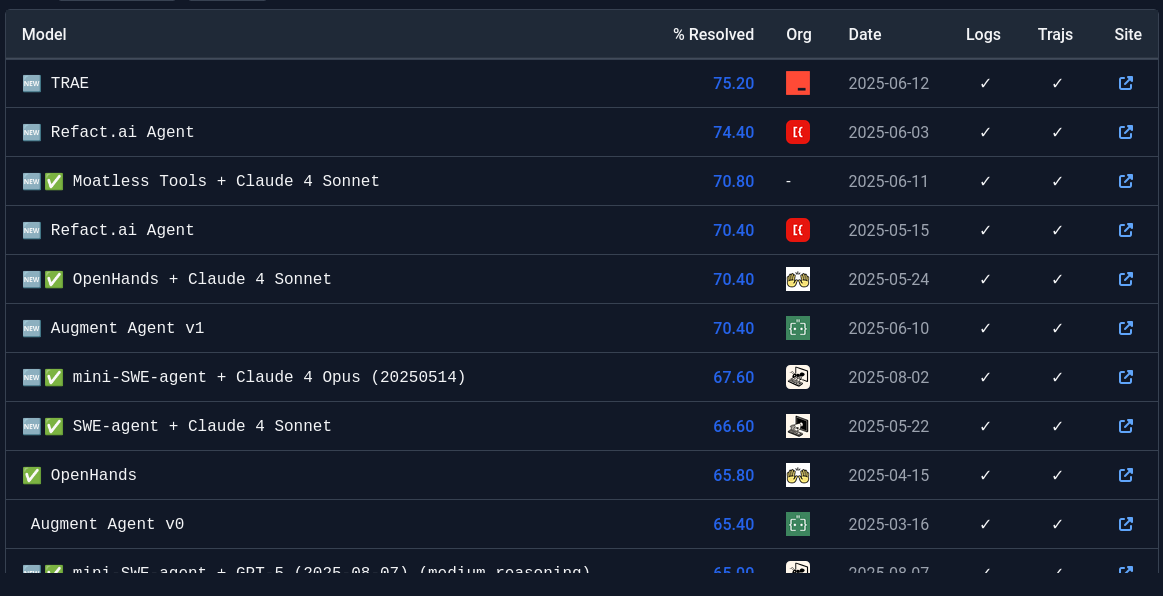Open site link in the 2025-04-15 OpenHands row

1125,474
